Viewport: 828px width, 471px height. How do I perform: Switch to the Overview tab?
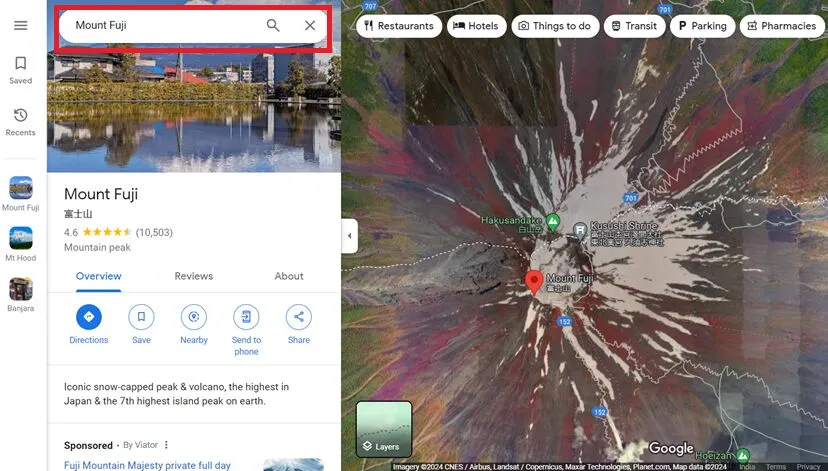[x=99, y=276]
